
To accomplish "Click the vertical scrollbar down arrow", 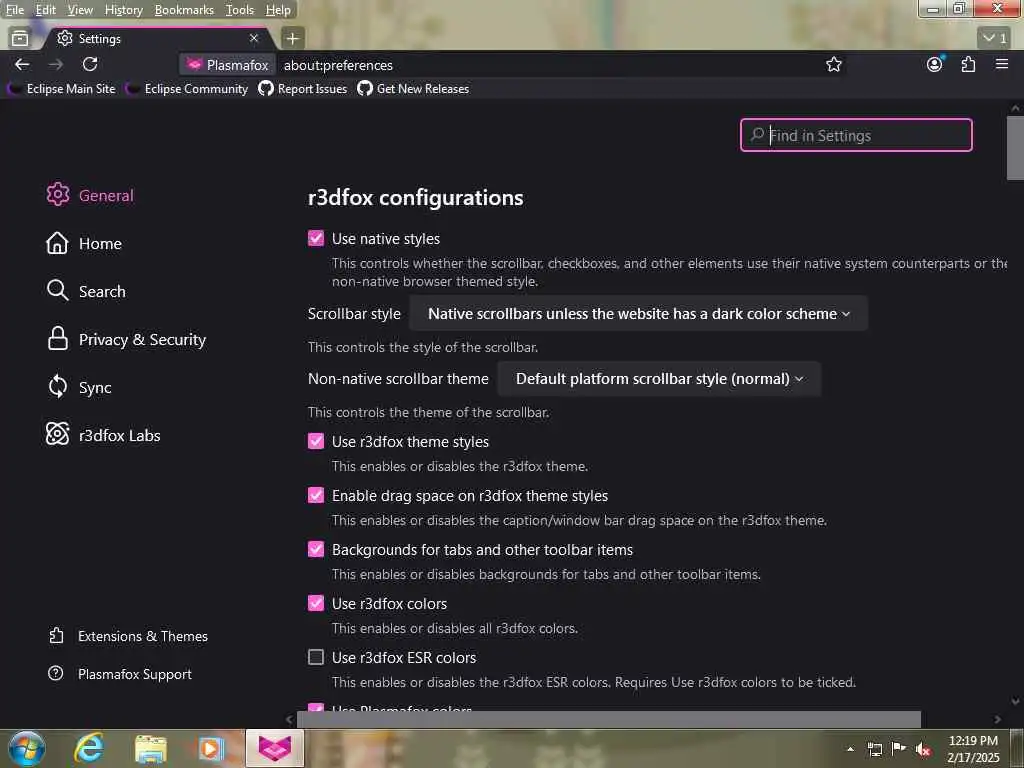I will [x=1016, y=701].
